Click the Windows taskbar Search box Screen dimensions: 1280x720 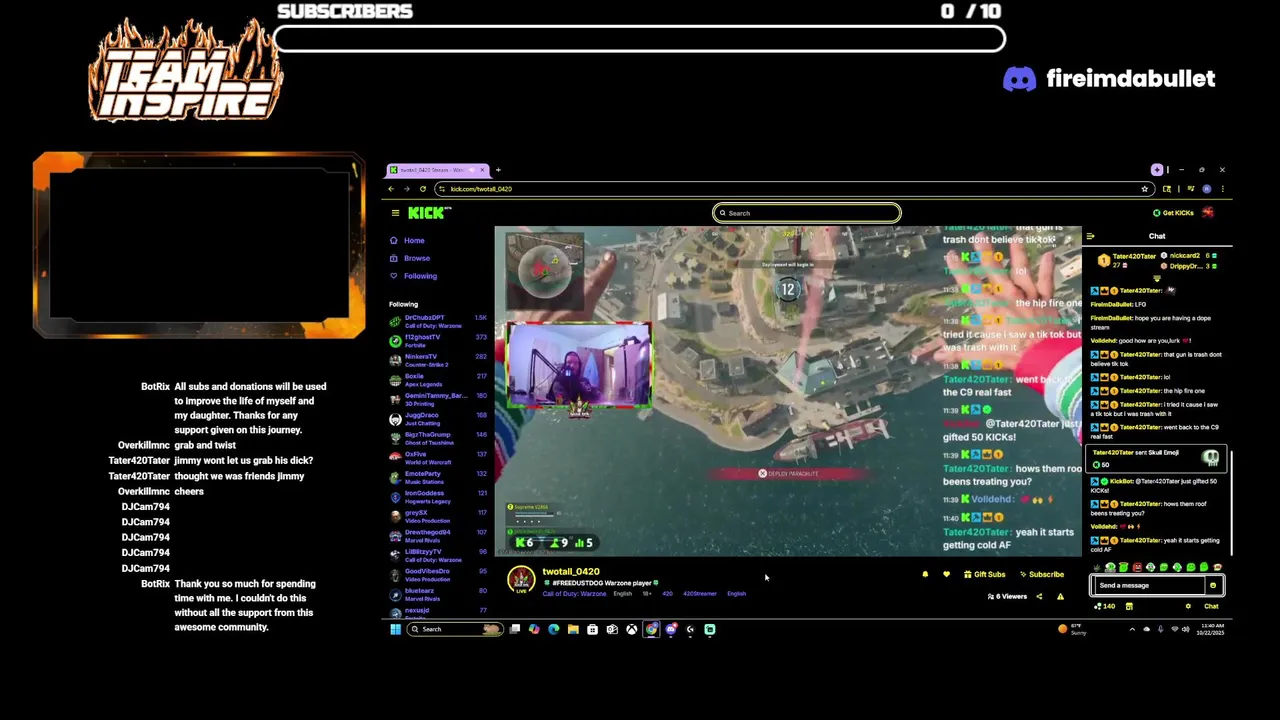coord(454,629)
